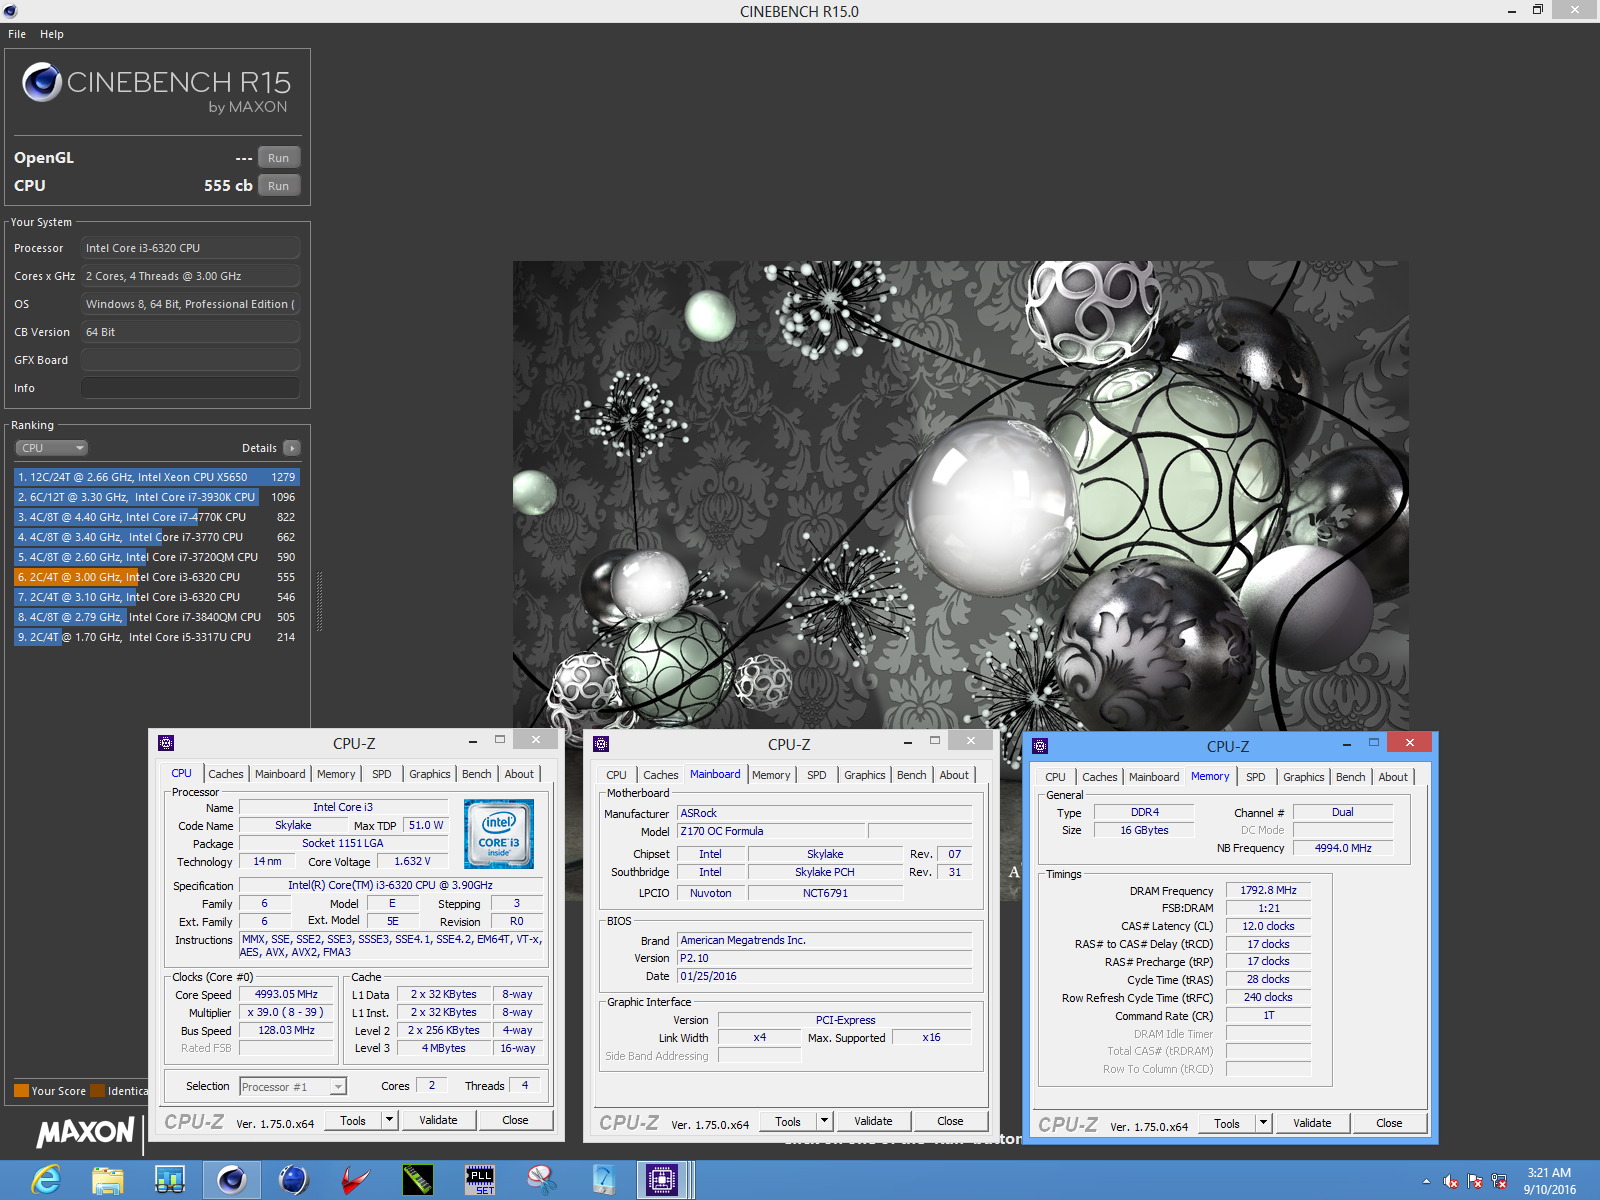
Task: Open the Snipping Tool taskbar icon
Action: click(542, 1180)
